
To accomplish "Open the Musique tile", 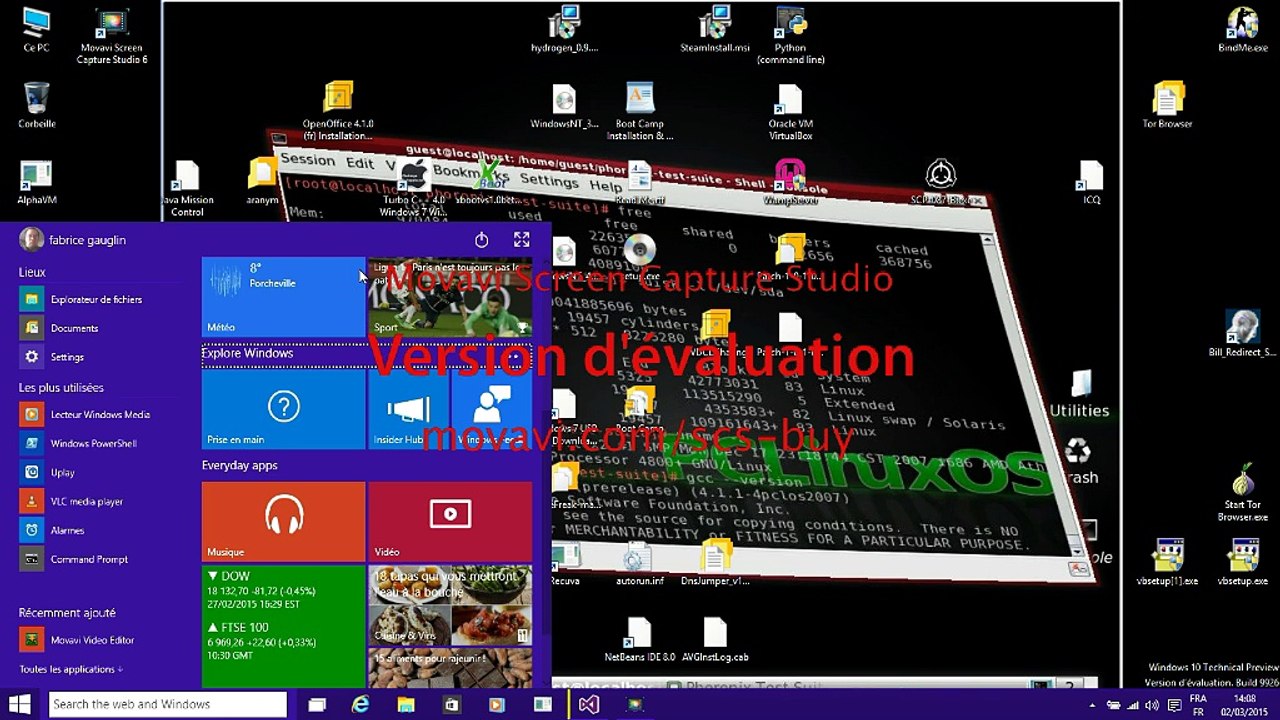I will (x=283, y=521).
